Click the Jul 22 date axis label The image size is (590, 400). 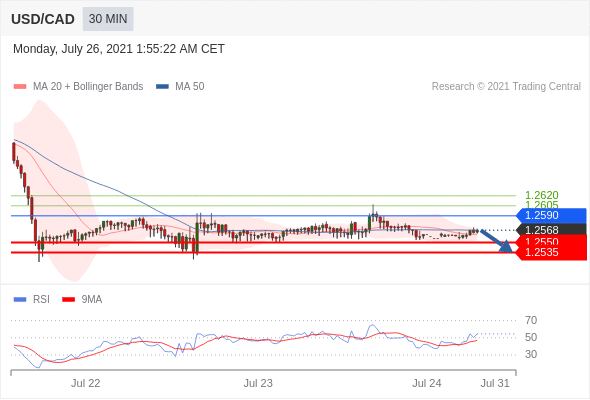[86, 383]
